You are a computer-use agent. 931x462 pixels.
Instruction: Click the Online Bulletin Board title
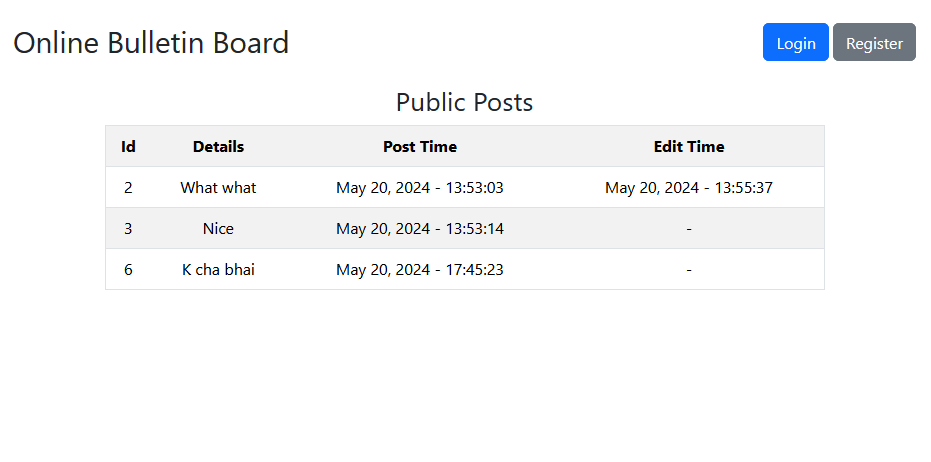point(151,43)
